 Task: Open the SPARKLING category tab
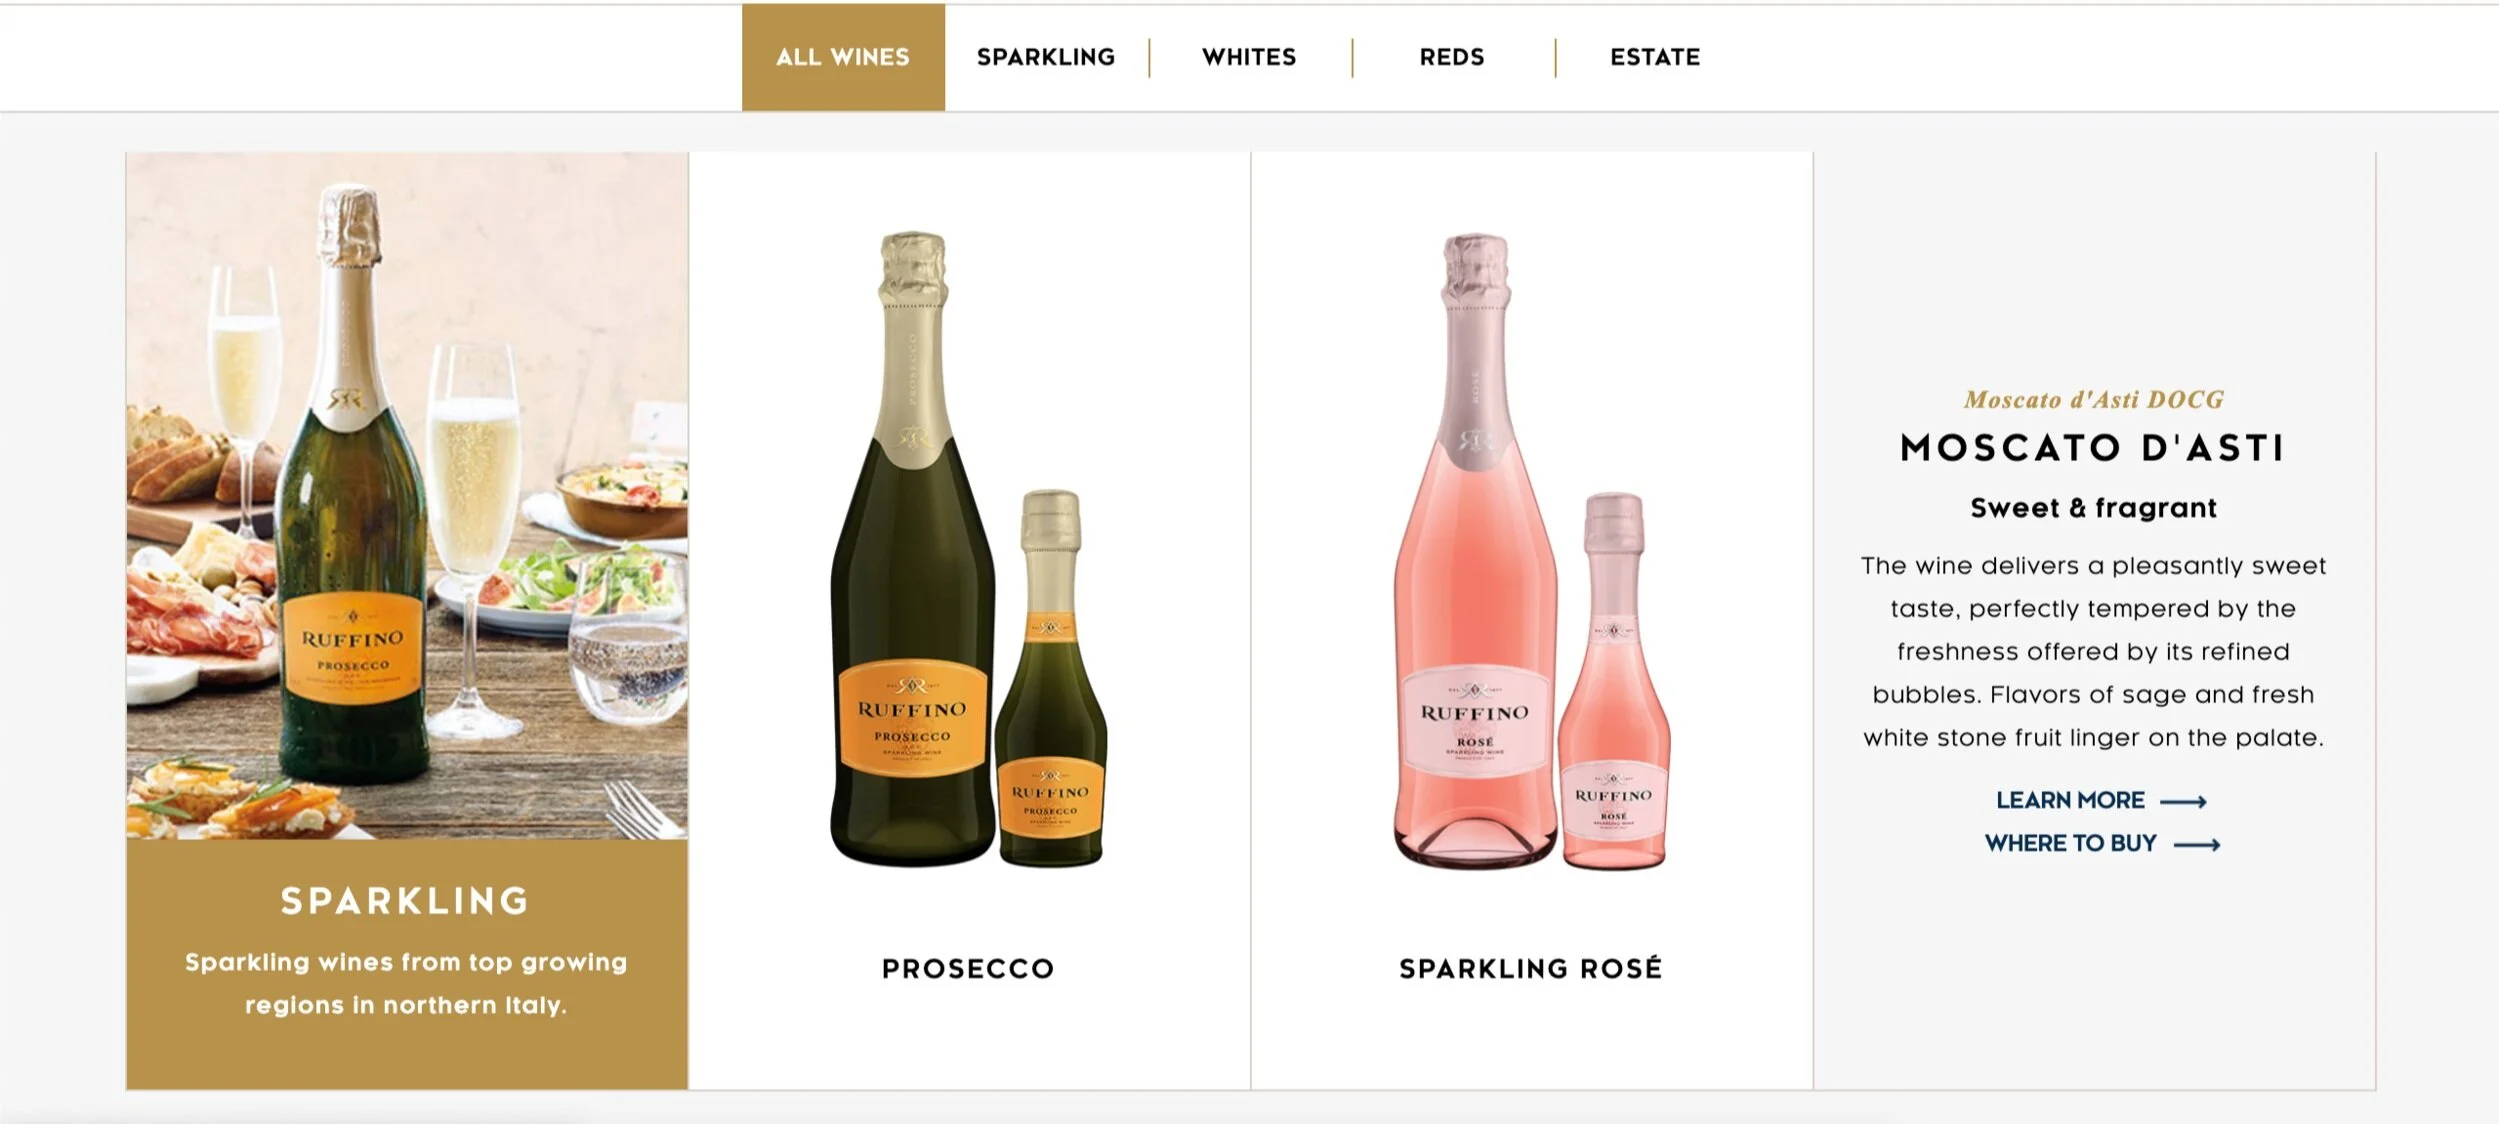click(1046, 57)
